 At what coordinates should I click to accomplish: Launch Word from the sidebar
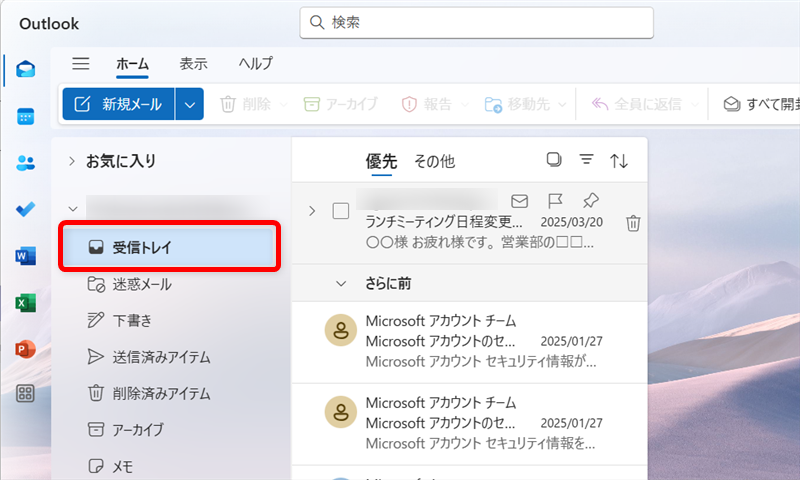(x=25, y=256)
